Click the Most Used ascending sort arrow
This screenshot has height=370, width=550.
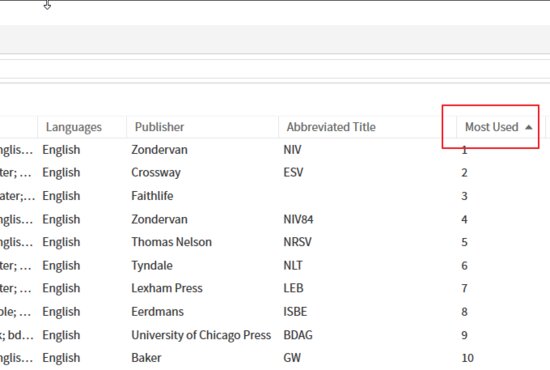tap(529, 127)
